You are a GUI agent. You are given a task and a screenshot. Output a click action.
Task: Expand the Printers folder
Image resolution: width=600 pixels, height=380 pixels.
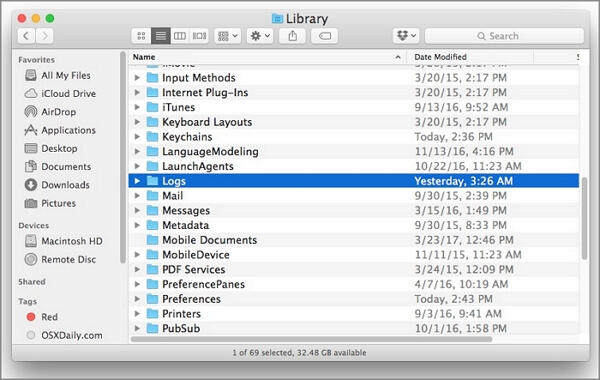tap(137, 314)
